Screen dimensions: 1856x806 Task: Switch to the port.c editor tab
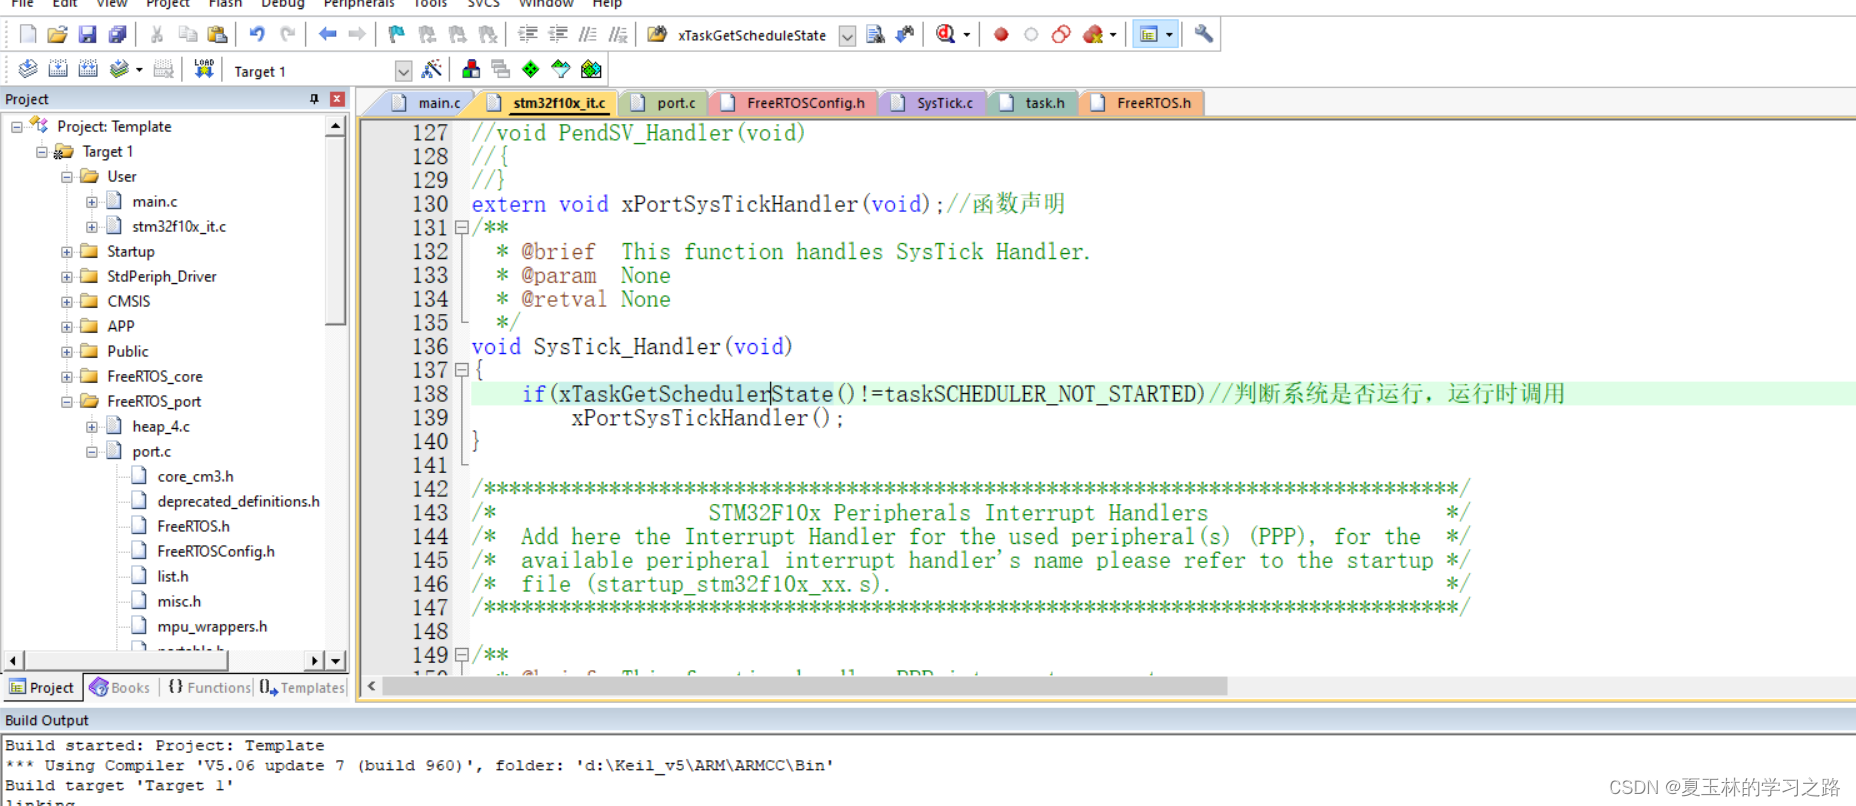(x=665, y=103)
